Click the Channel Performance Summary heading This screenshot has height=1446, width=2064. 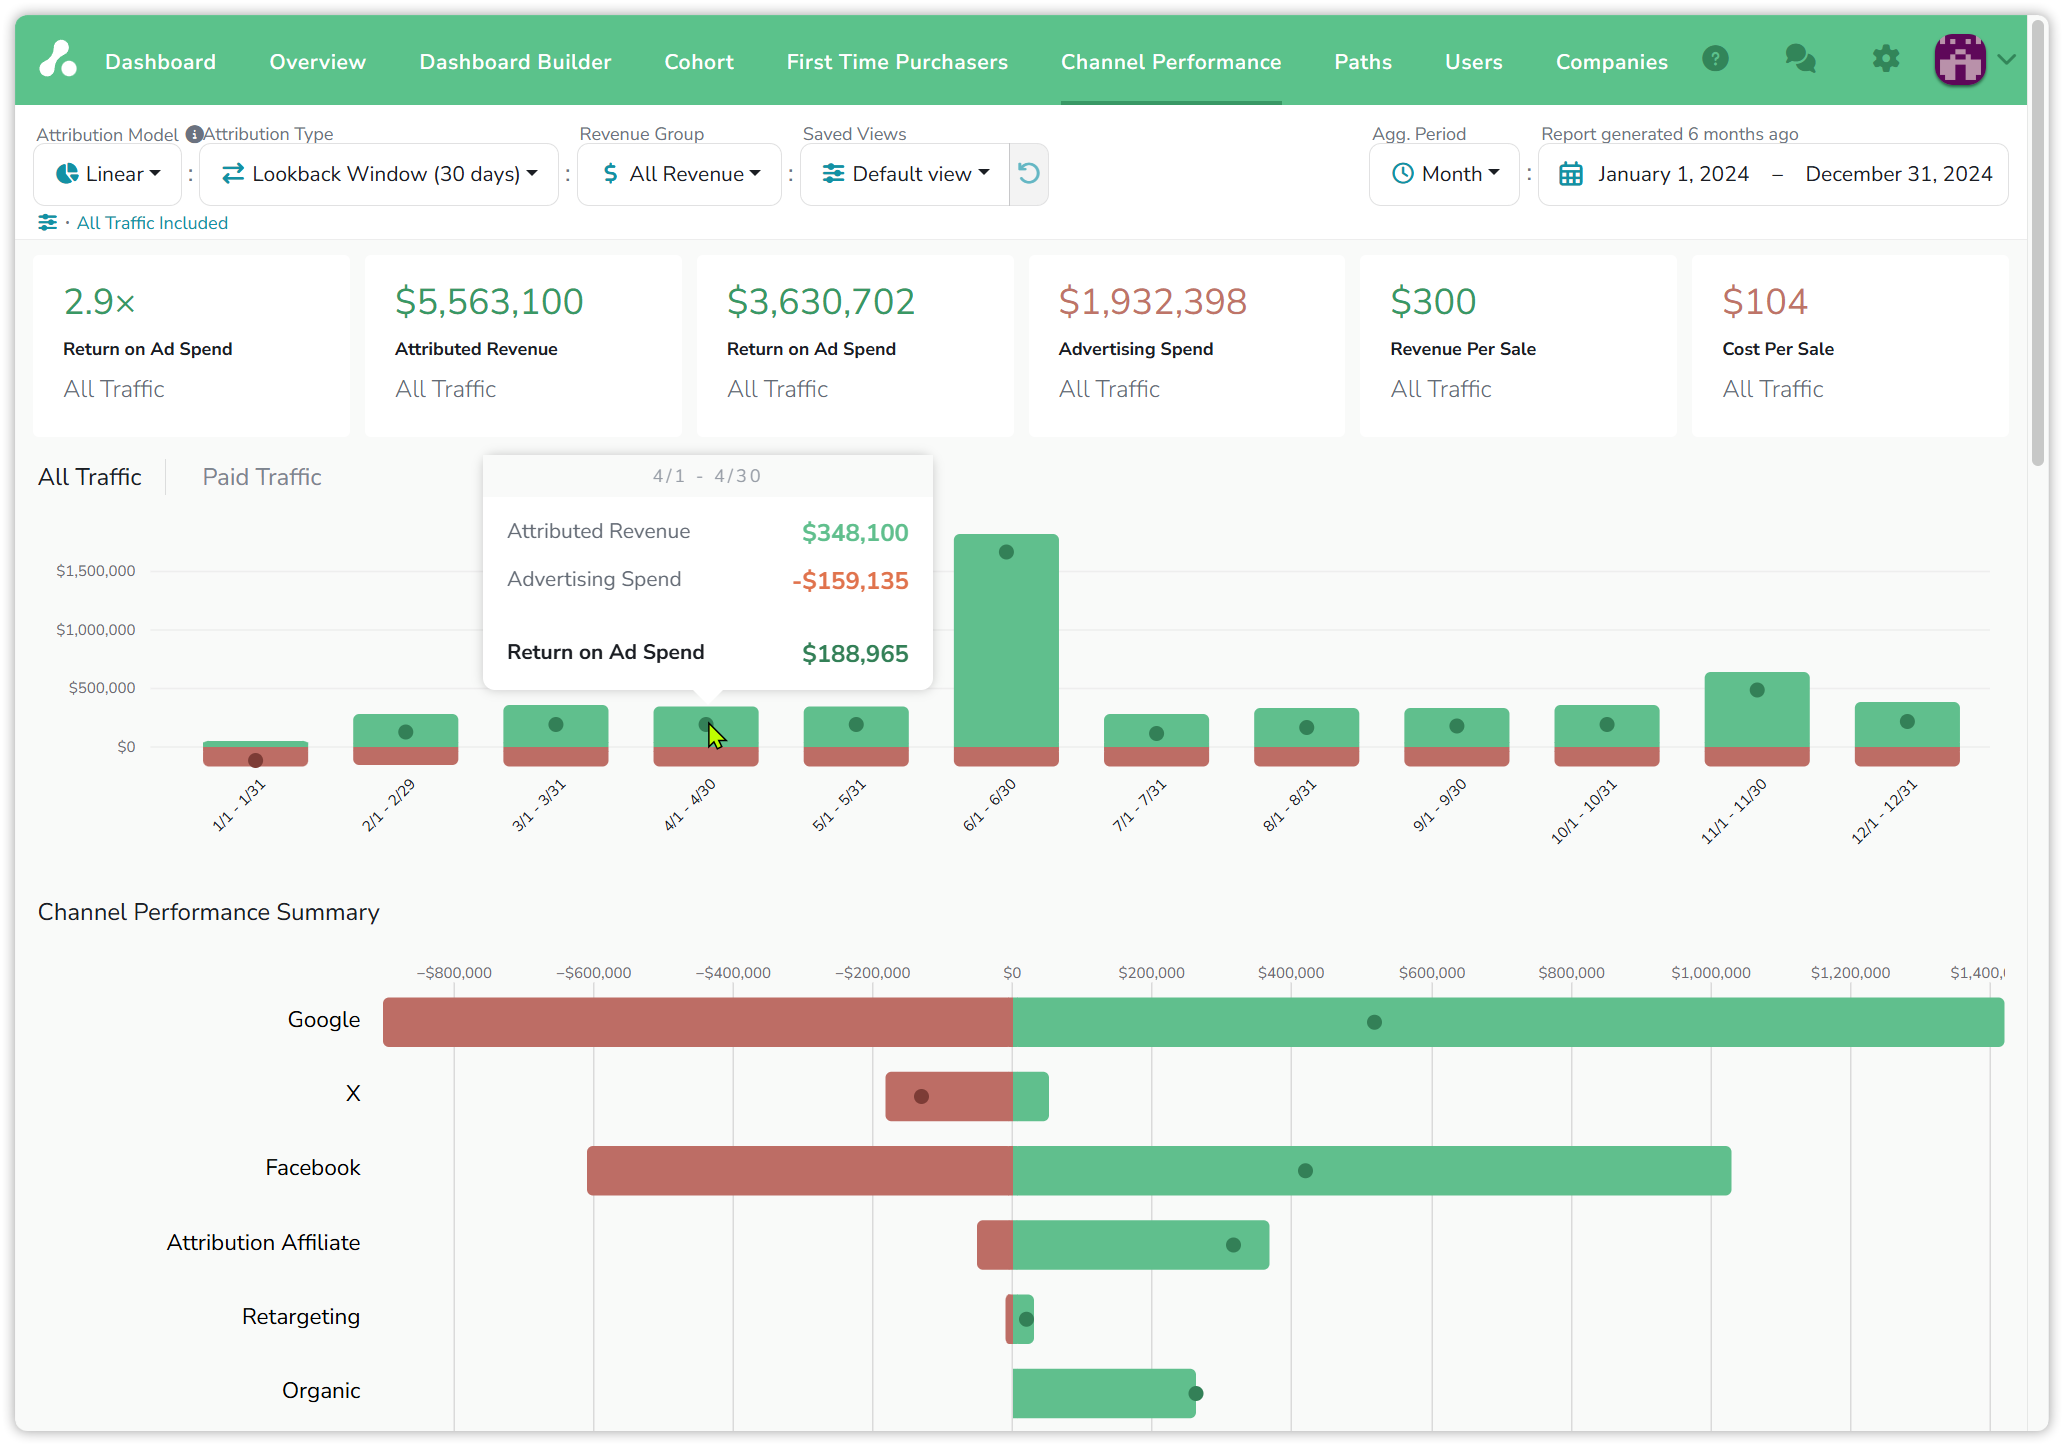point(209,912)
